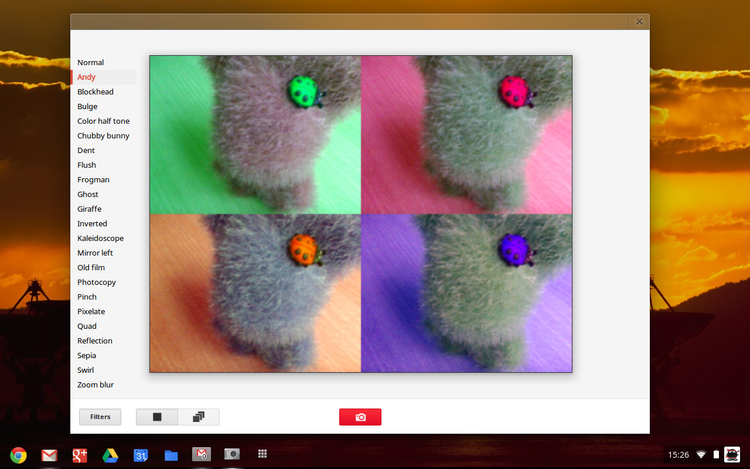This screenshot has height=469, width=750.
Task: Switch to multi-shot burst mode
Action: click(x=198, y=417)
